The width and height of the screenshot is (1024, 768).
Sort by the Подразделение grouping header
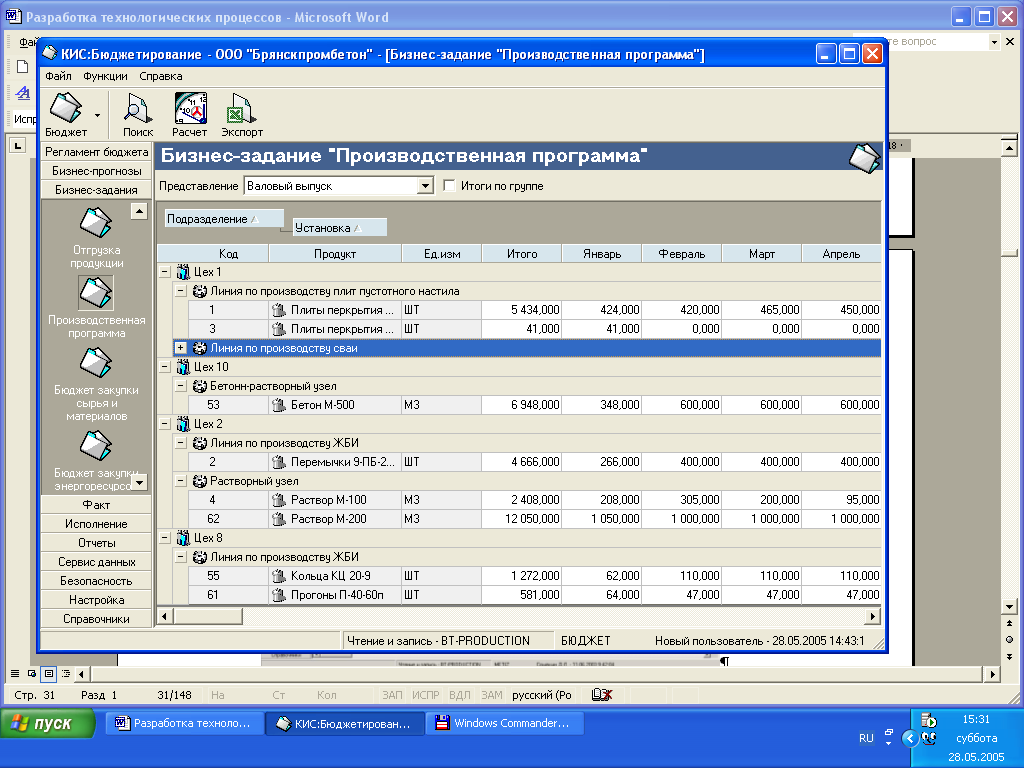click(224, 219)
